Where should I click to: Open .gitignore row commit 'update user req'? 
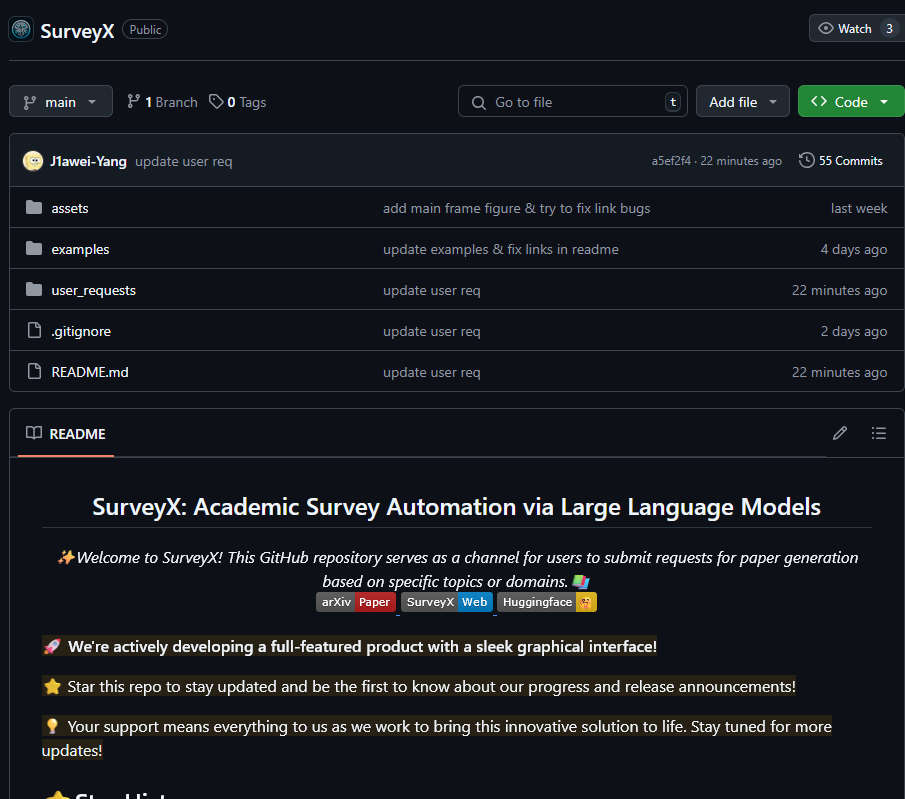[x=432, y=331]
